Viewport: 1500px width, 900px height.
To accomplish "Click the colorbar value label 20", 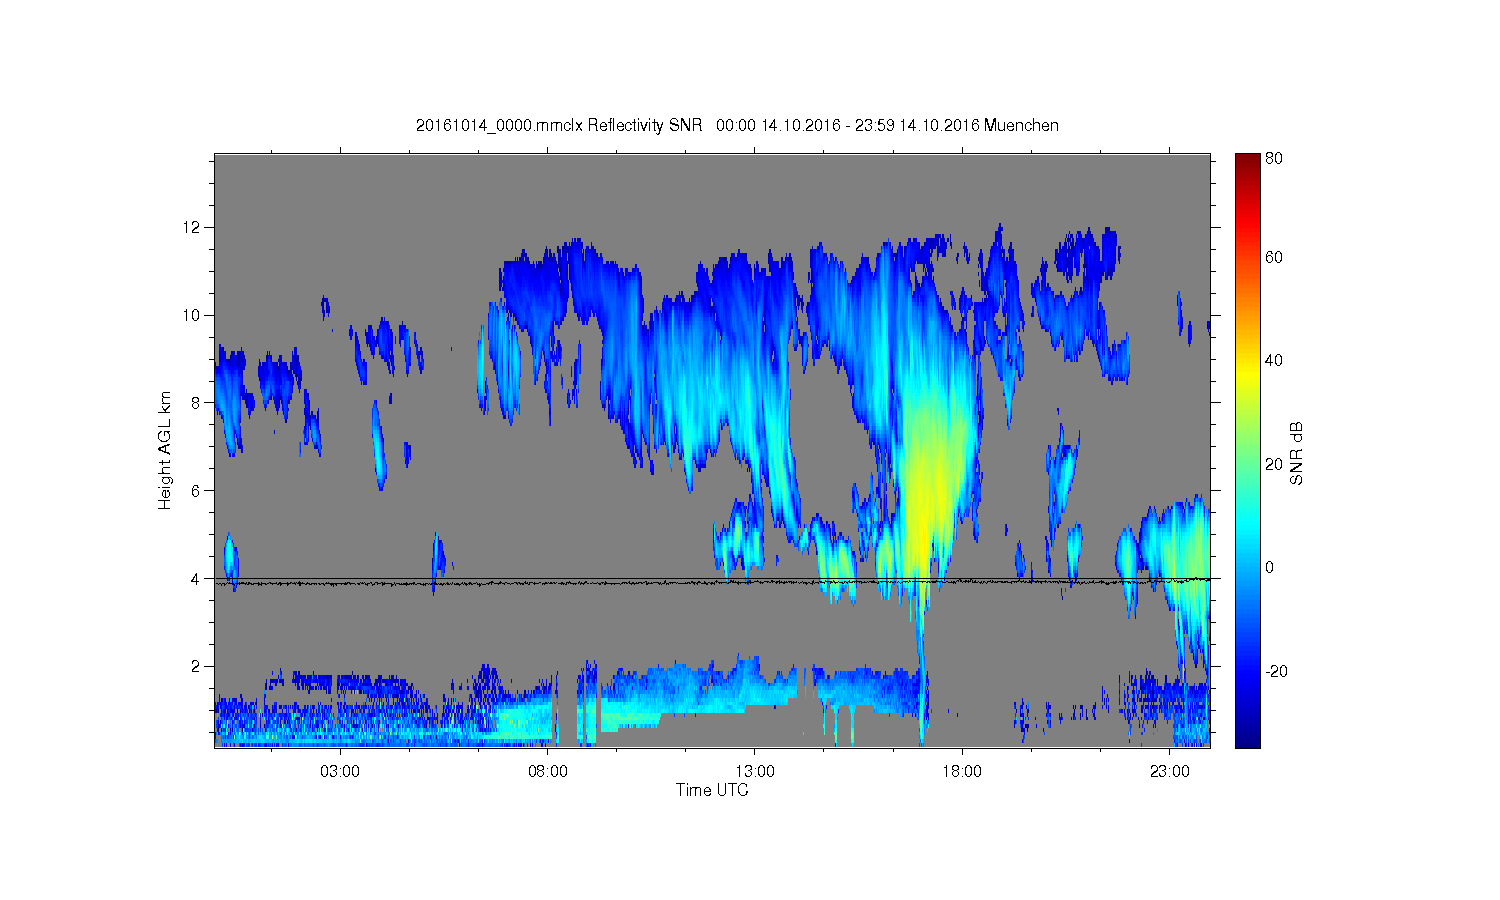I will point(1273,464).
